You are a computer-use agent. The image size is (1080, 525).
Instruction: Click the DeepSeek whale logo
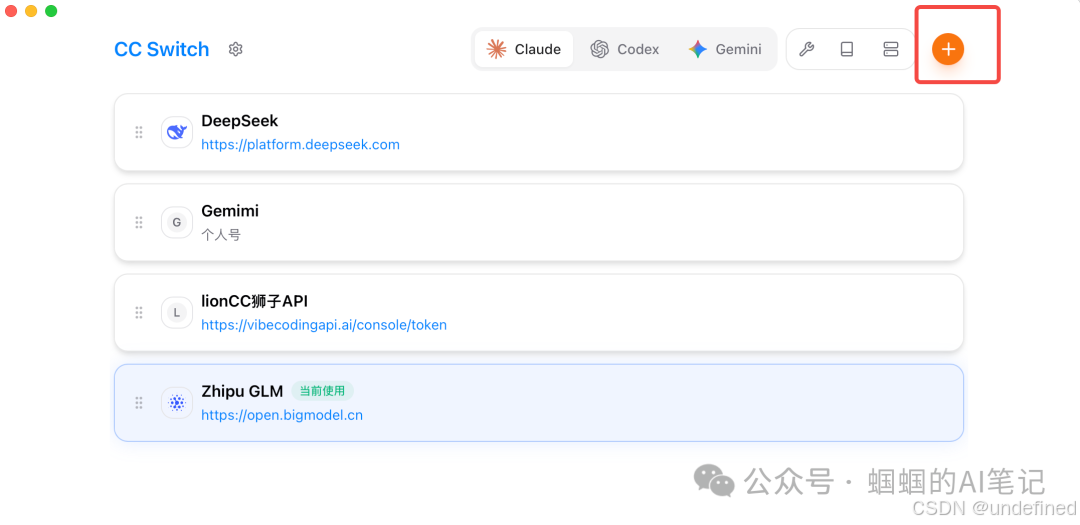click(x=177, y=132)
